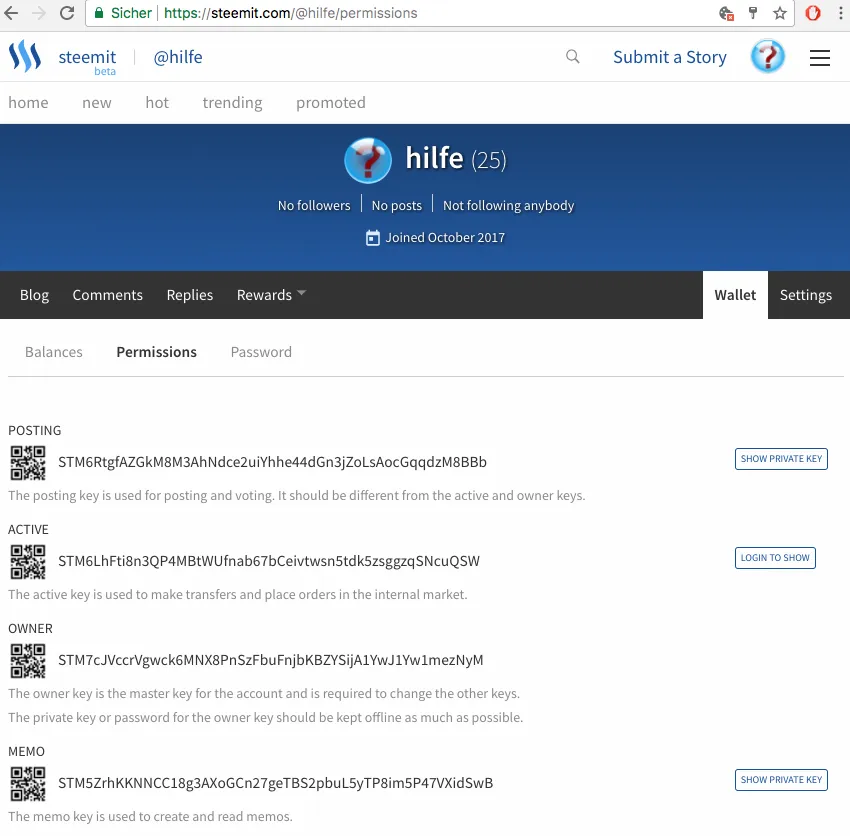Open the promoted feed

[x=331, y=102]
